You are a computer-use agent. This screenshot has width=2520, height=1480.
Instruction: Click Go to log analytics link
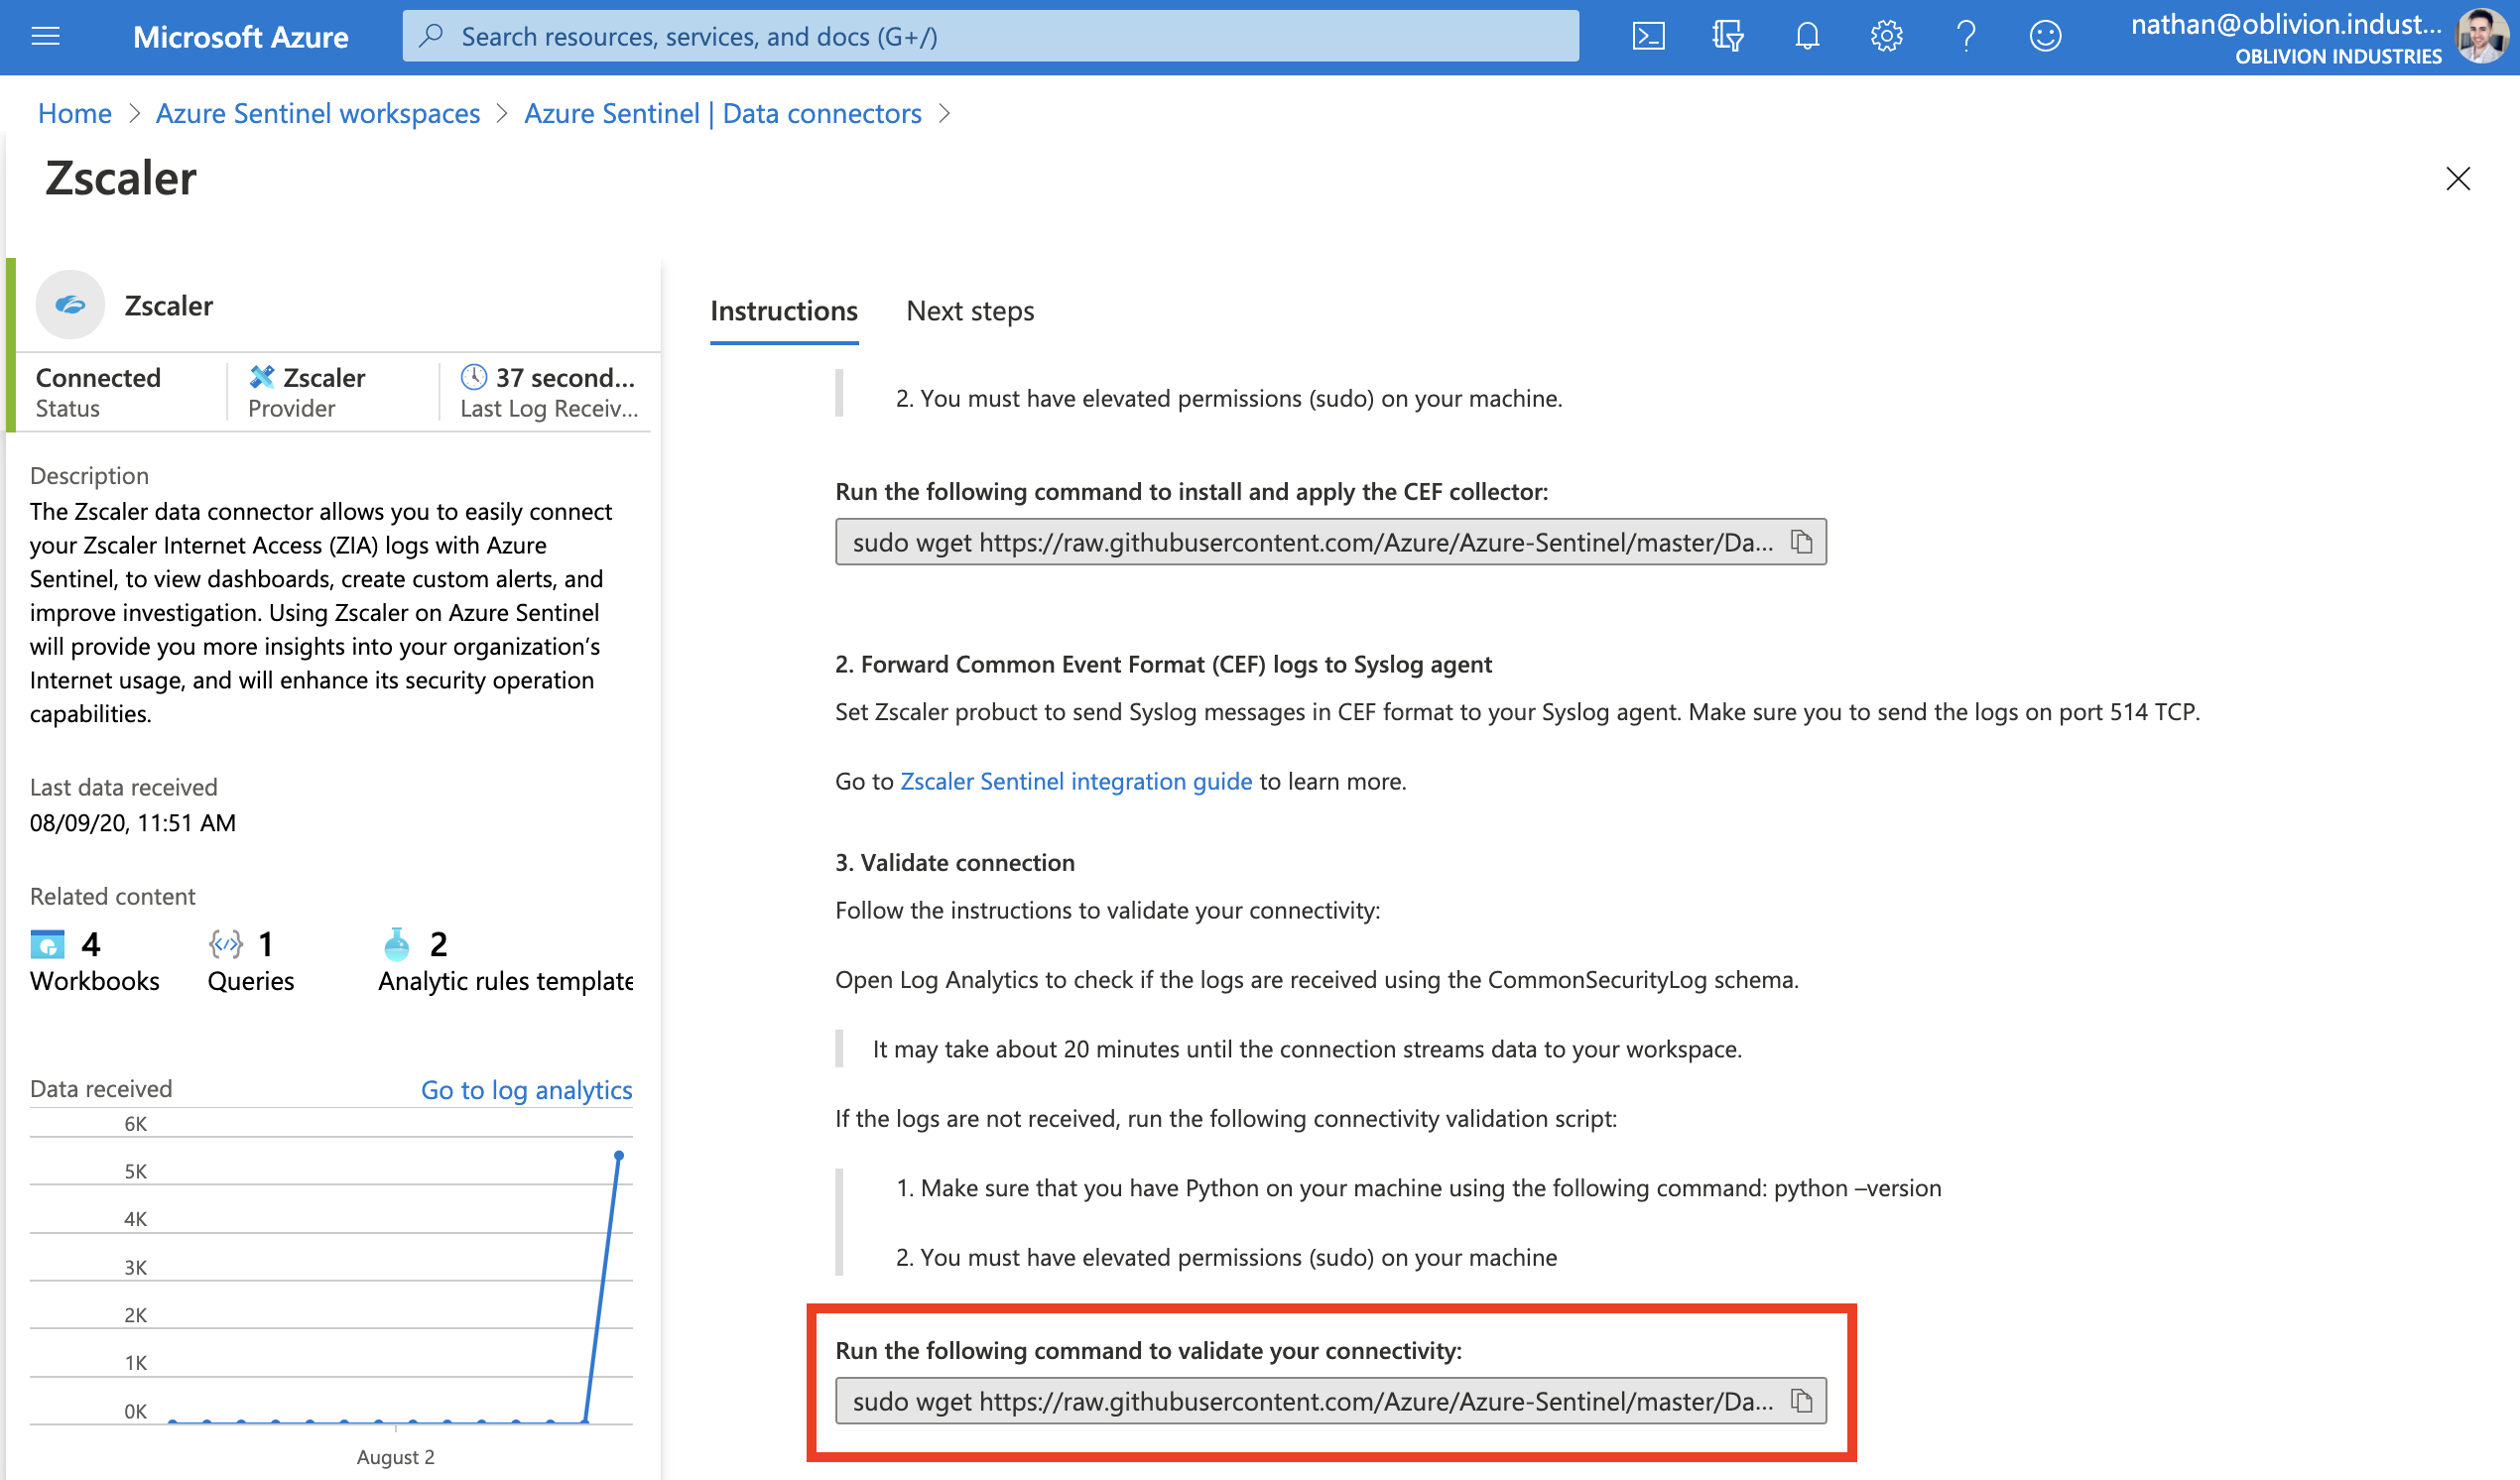(x=526, y=1090)
